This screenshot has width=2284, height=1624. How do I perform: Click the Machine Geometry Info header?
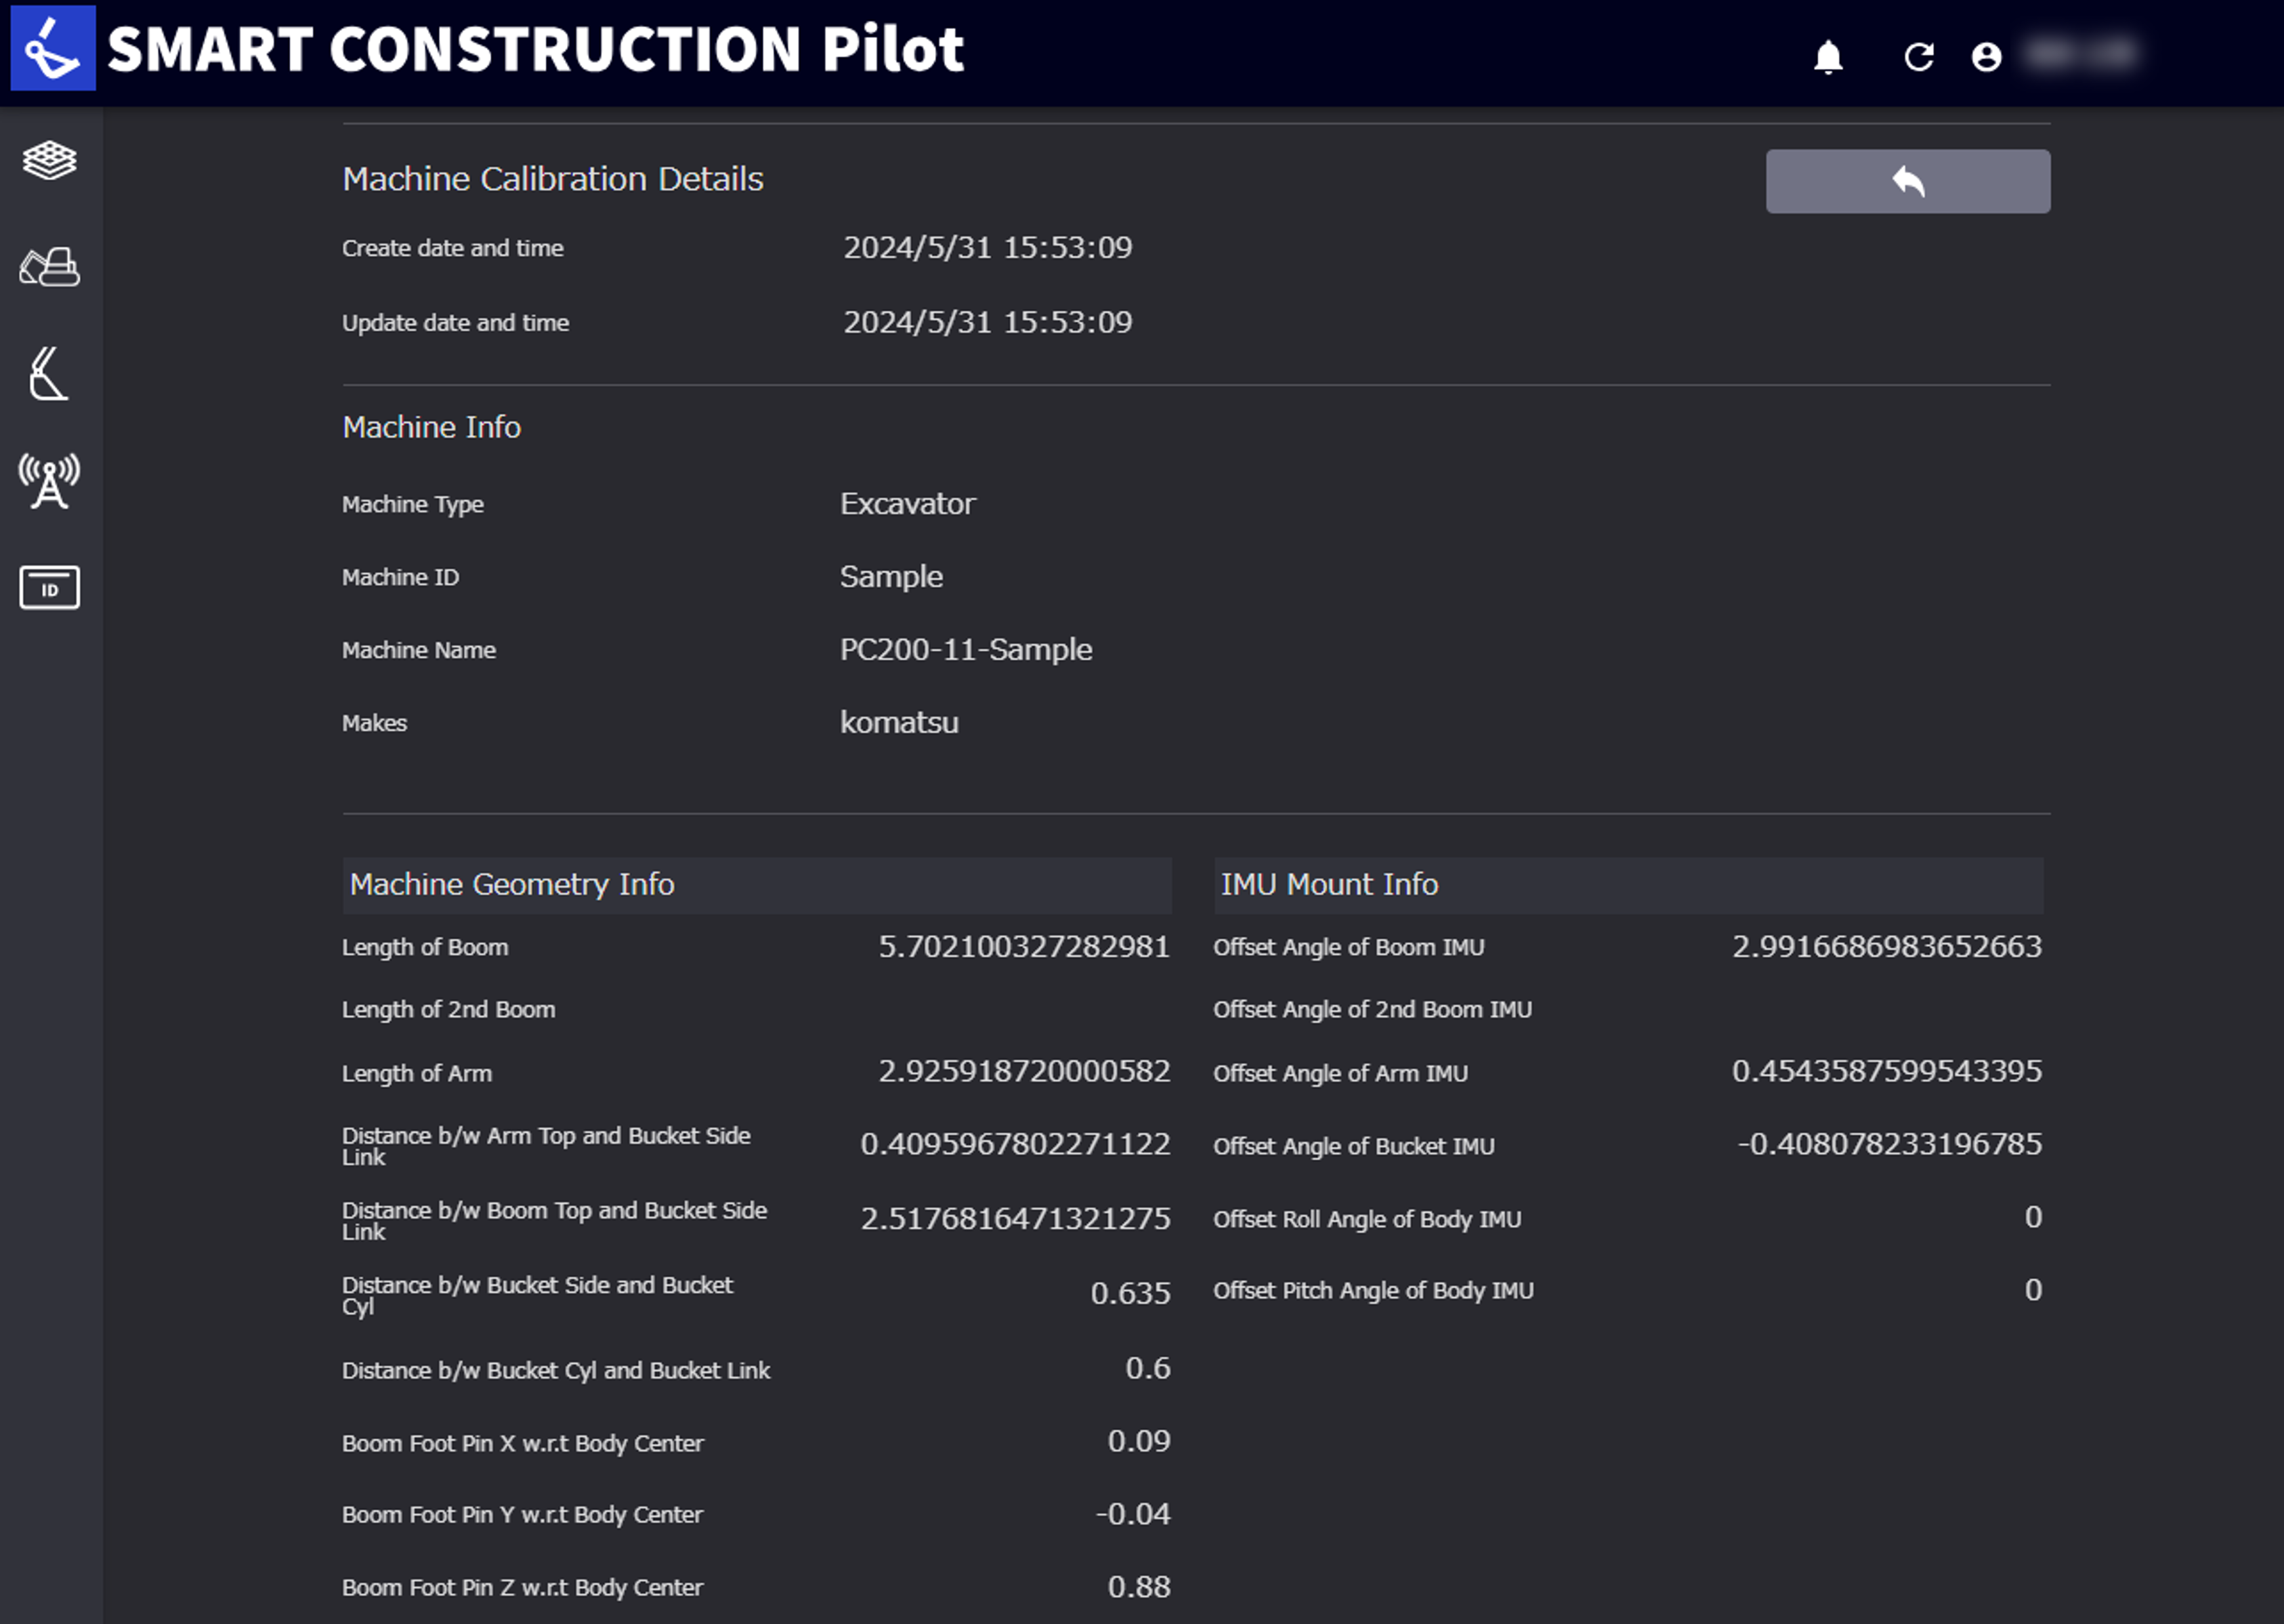757,885
